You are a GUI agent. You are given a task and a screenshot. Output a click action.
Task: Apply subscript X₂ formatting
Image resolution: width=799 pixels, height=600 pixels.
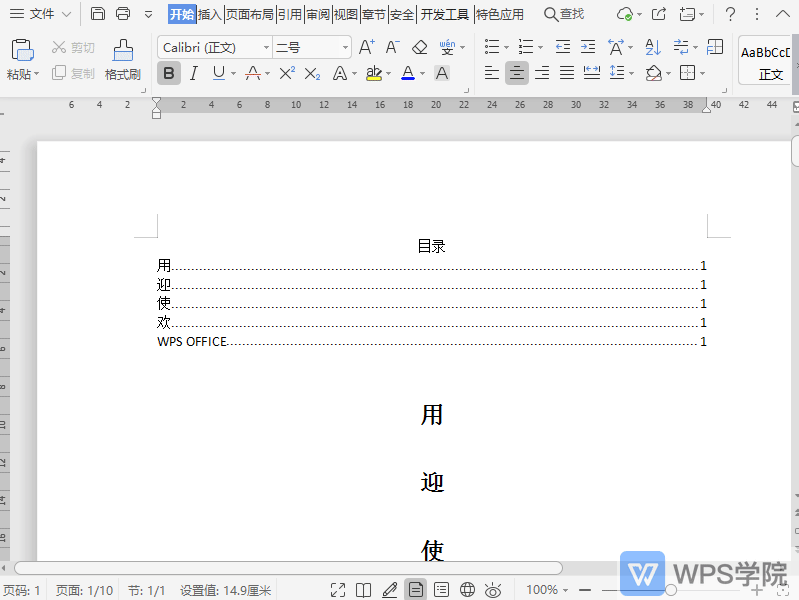point(312,74)
